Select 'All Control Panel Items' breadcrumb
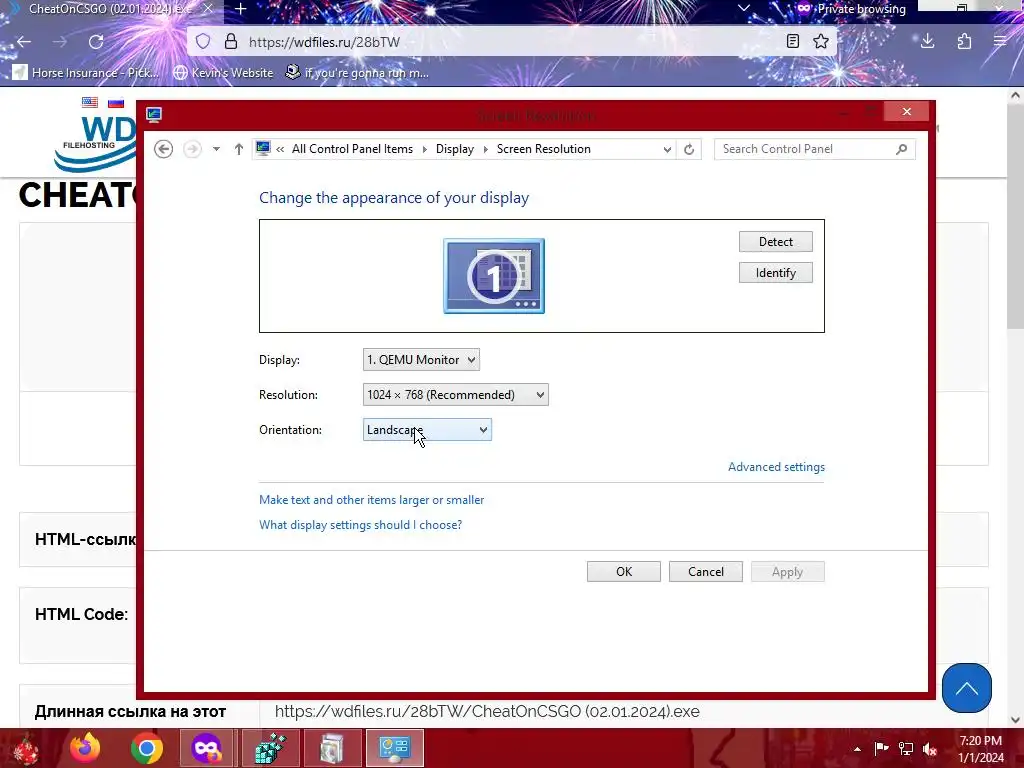 [x=352, y=149]
